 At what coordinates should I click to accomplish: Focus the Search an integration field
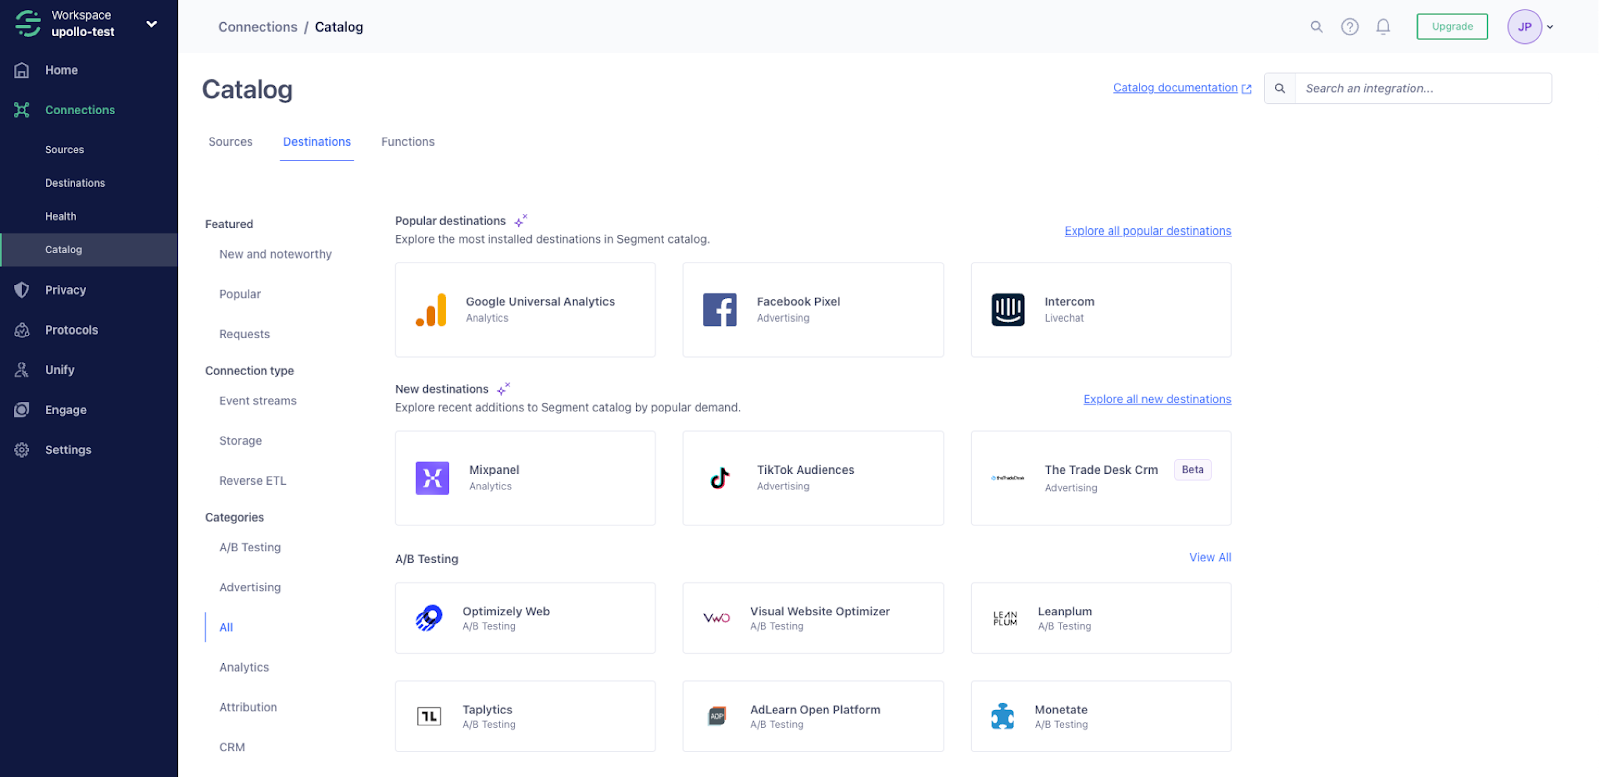point(1423,88)
